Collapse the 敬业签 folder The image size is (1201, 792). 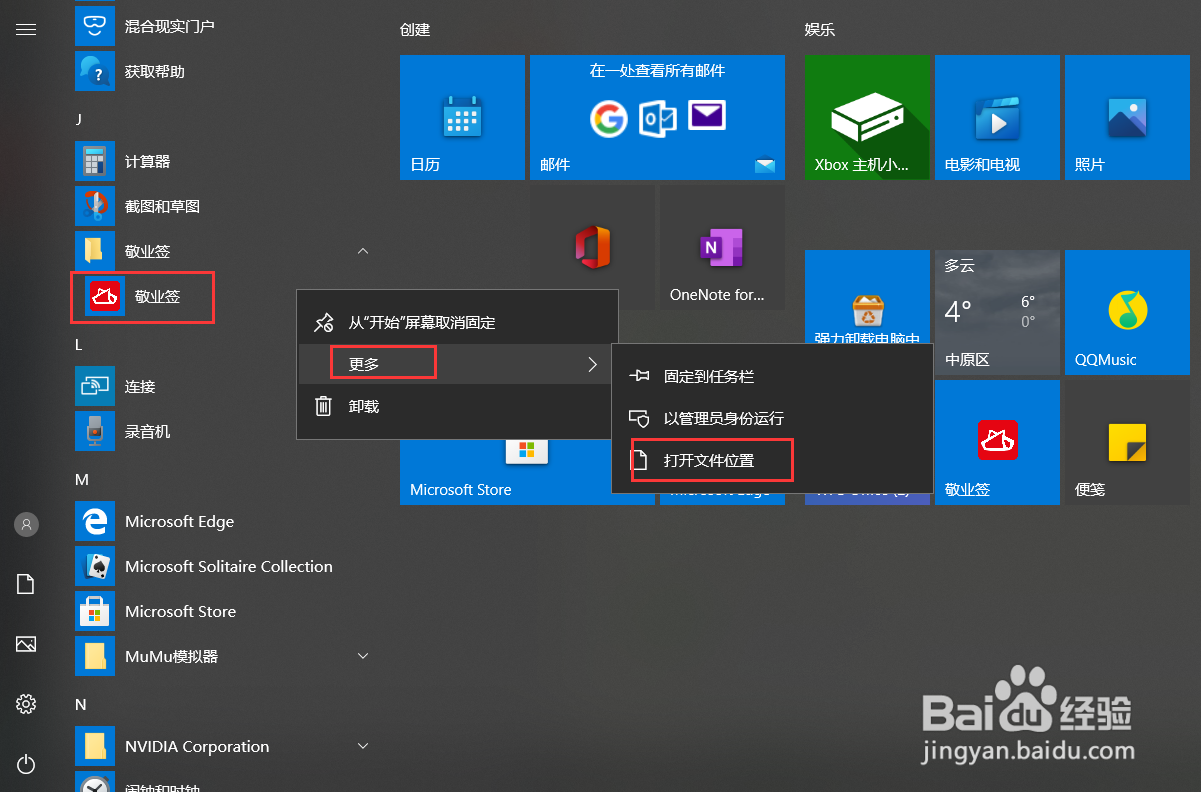click(x=363, y=251)
